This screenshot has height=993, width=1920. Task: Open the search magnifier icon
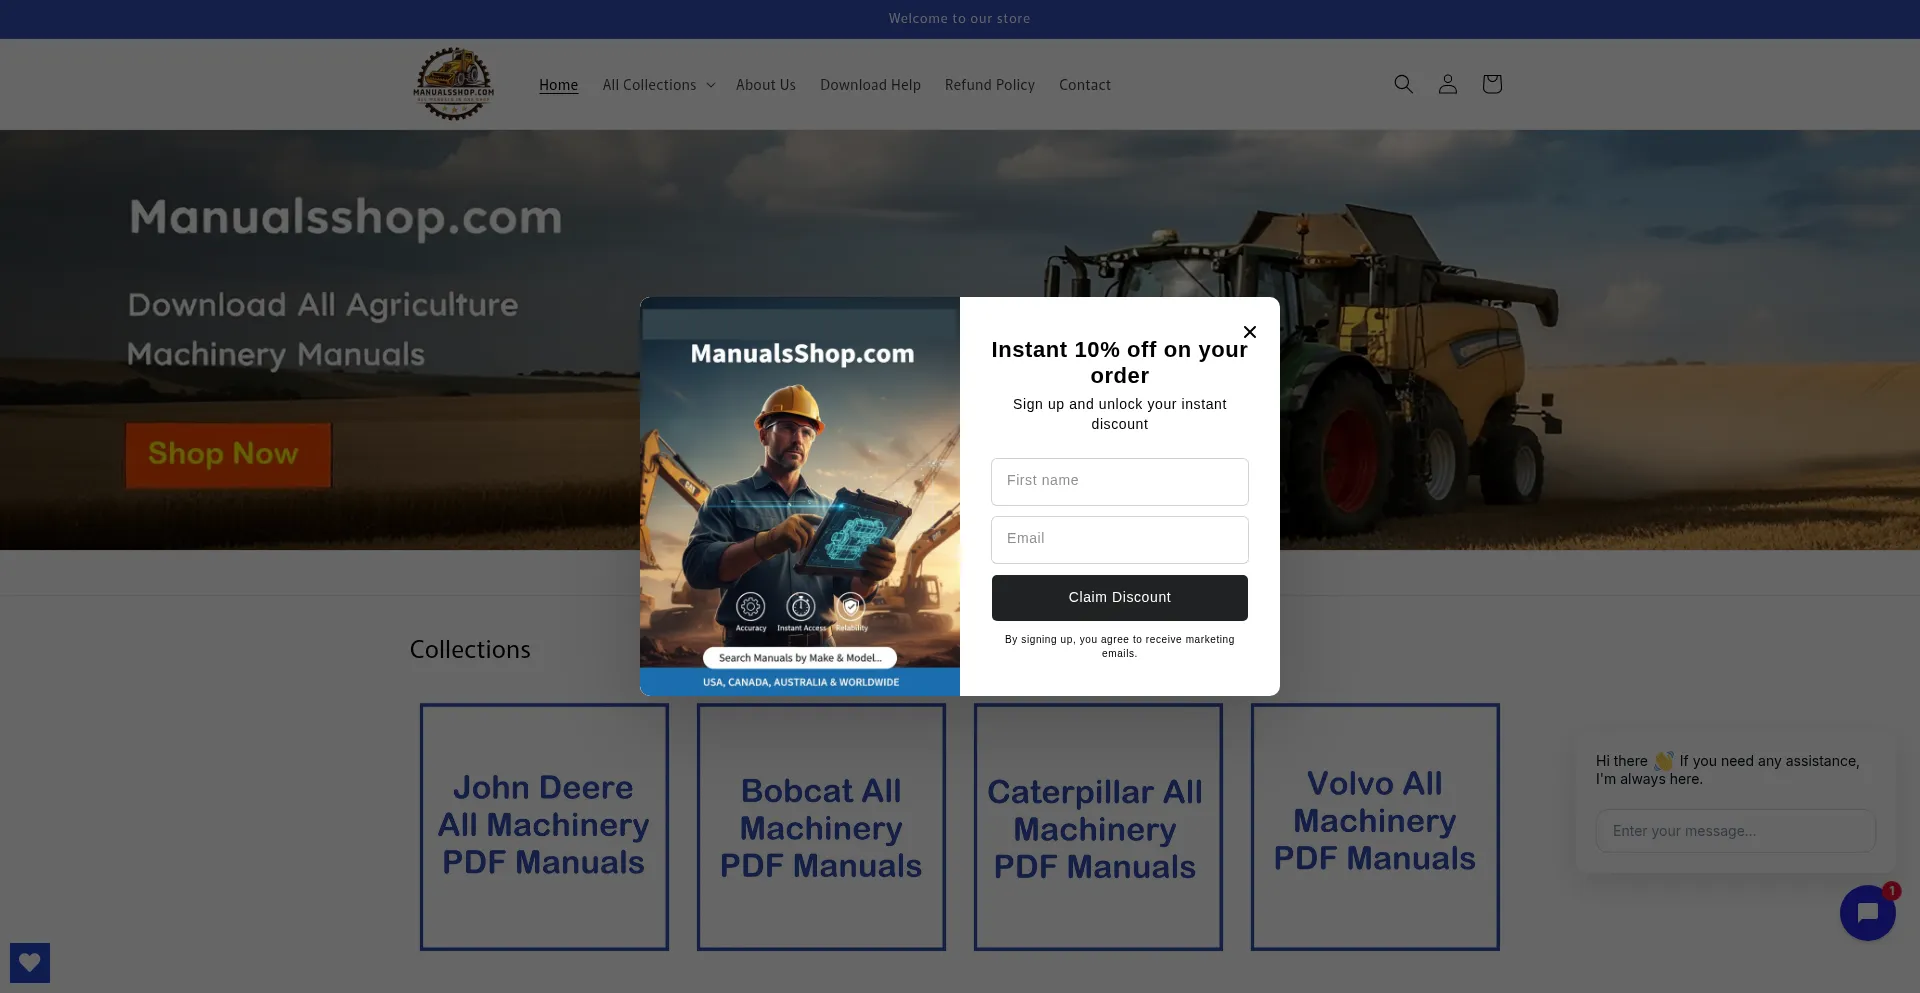click(1403, 84)
